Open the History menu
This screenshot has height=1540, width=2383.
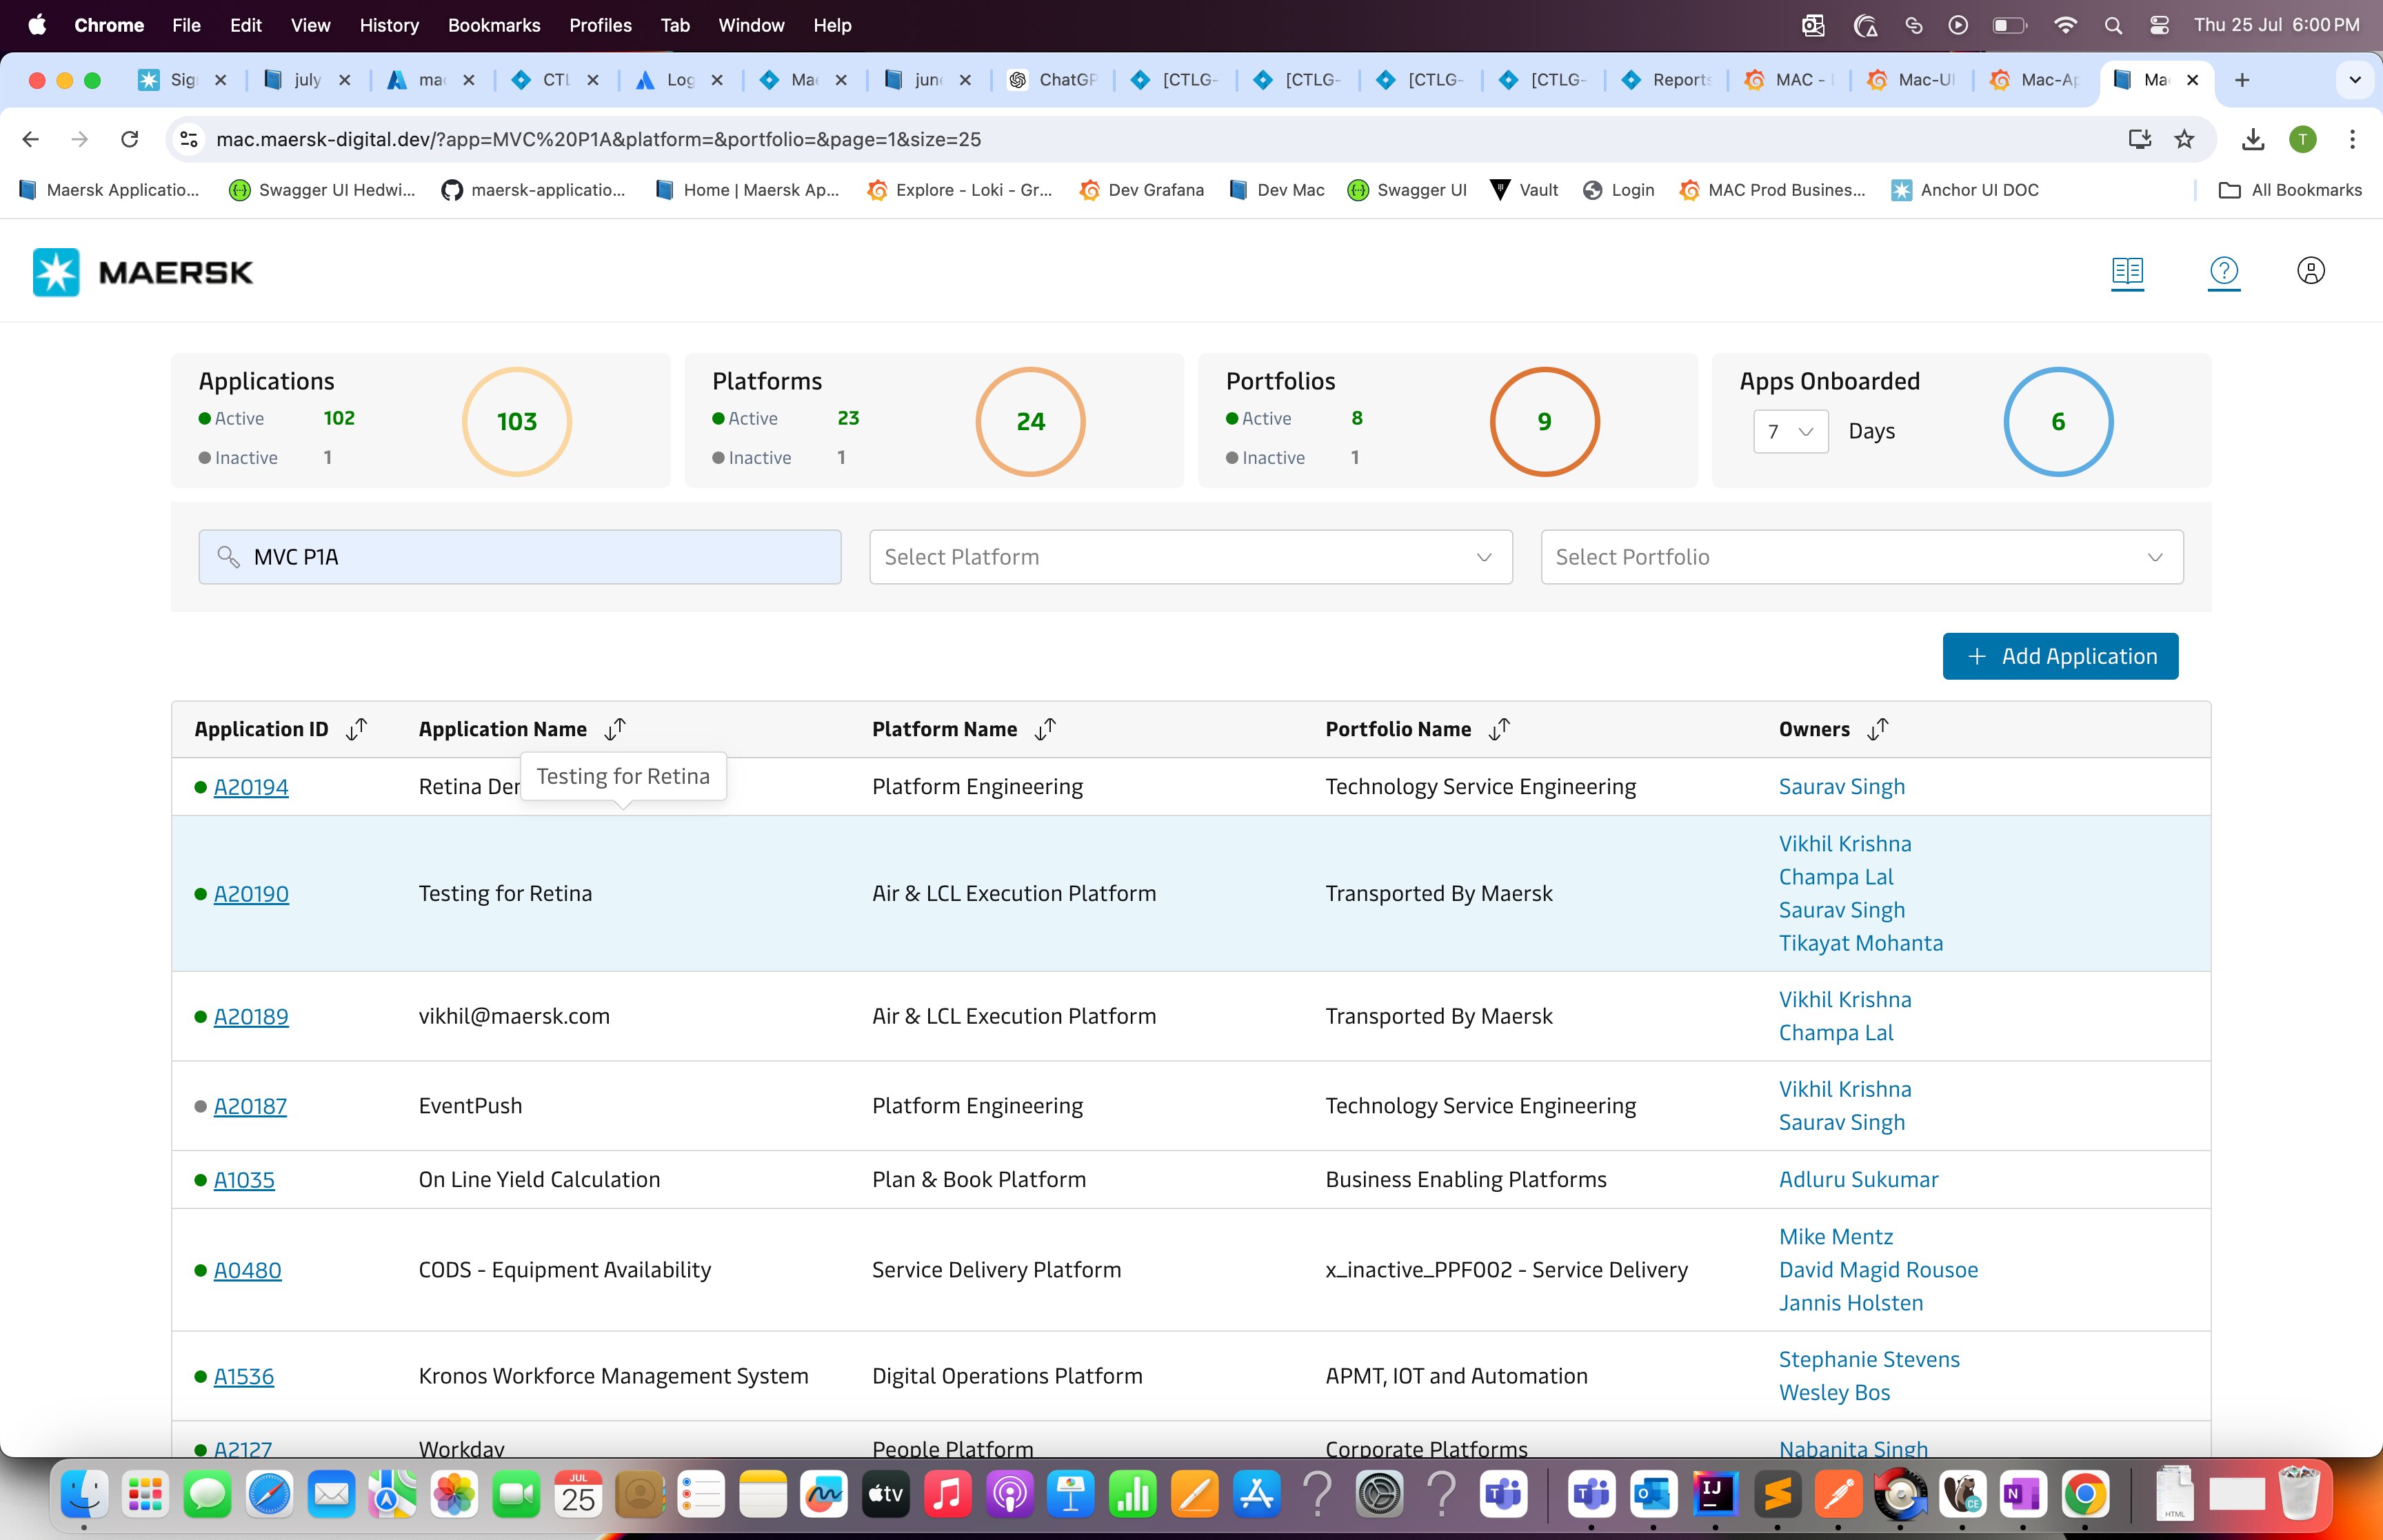[x=389, y=25]
